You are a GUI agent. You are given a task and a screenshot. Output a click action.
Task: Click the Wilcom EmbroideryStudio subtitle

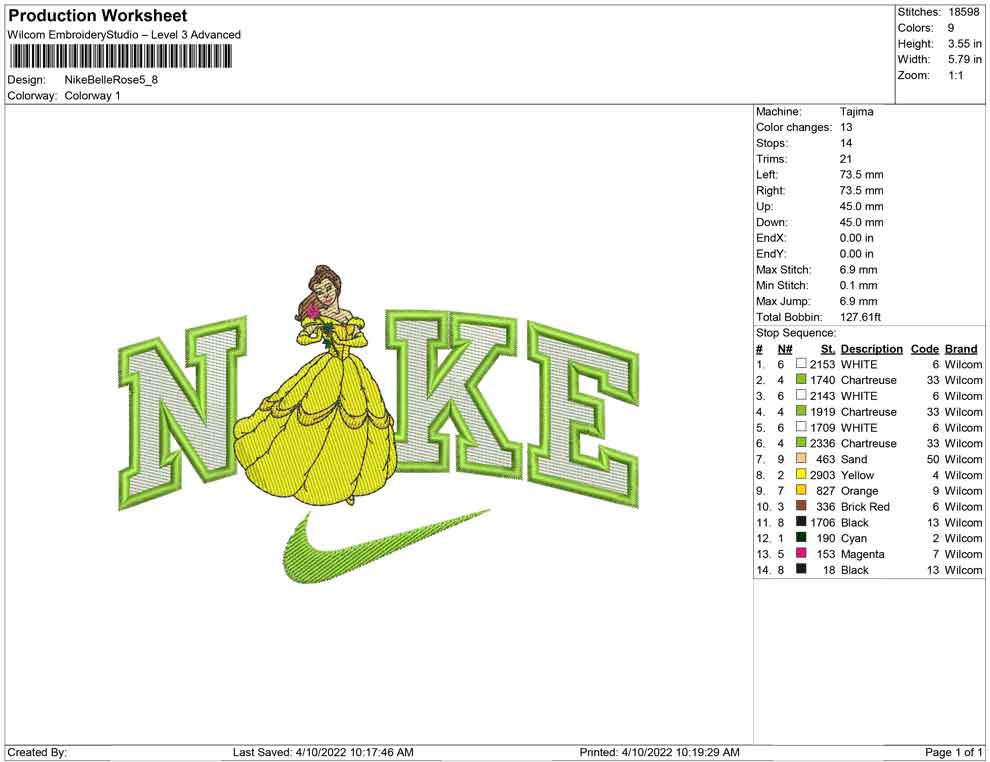coord(124,35)
